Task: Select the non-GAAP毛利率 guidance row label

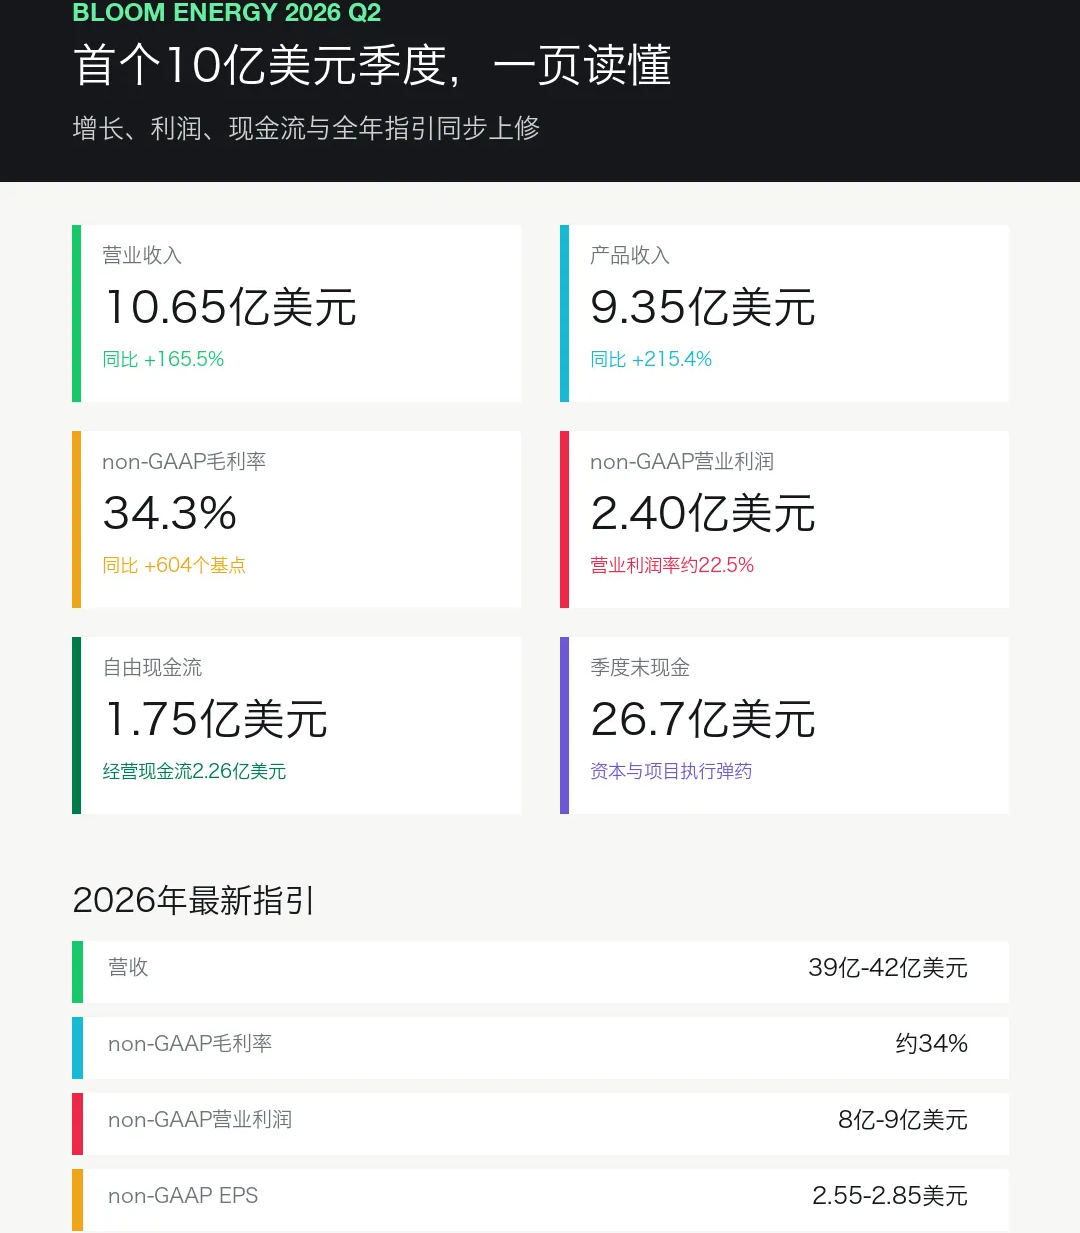Action: coord(190,1043)
